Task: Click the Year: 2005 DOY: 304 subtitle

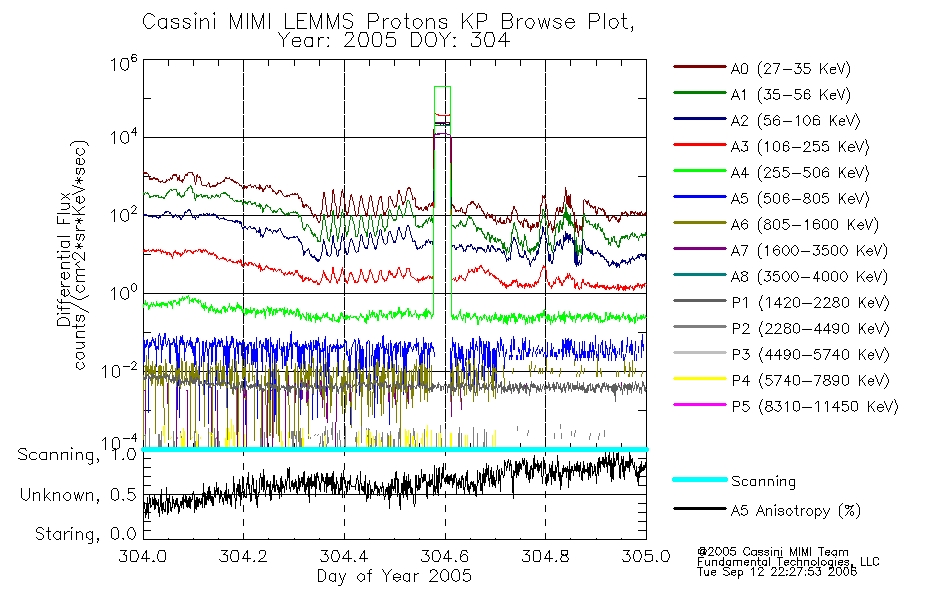Action: [394, 41]
